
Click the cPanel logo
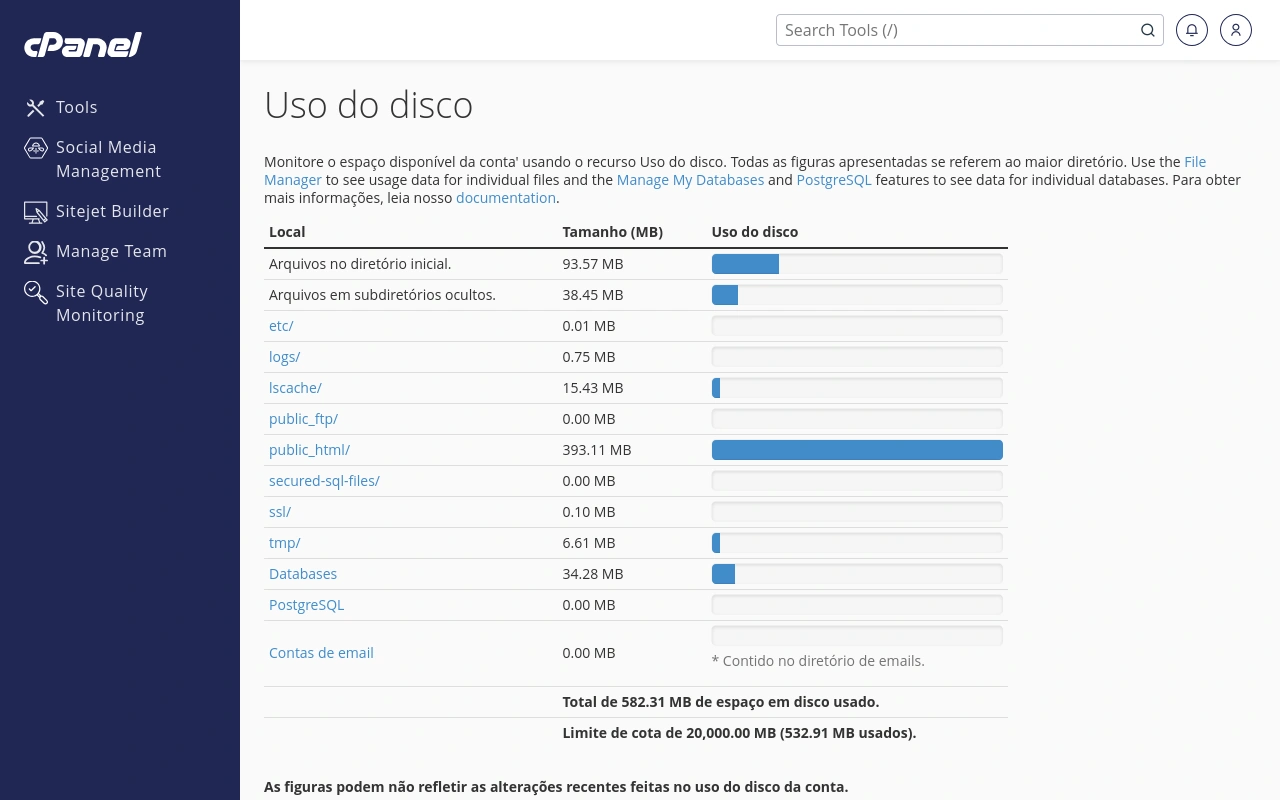[x=82, y=44]
